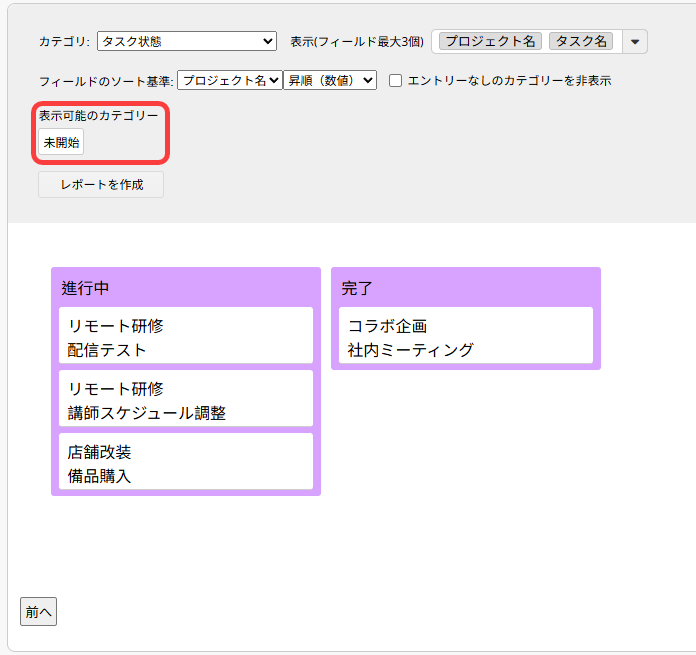Open the リモート研修 配信テスト card

tap(186, 335)
